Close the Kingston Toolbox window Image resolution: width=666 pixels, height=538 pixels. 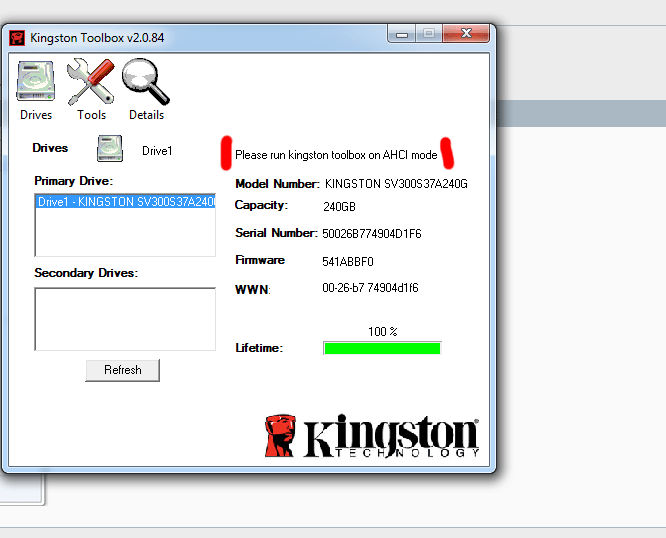coord(466,33)
